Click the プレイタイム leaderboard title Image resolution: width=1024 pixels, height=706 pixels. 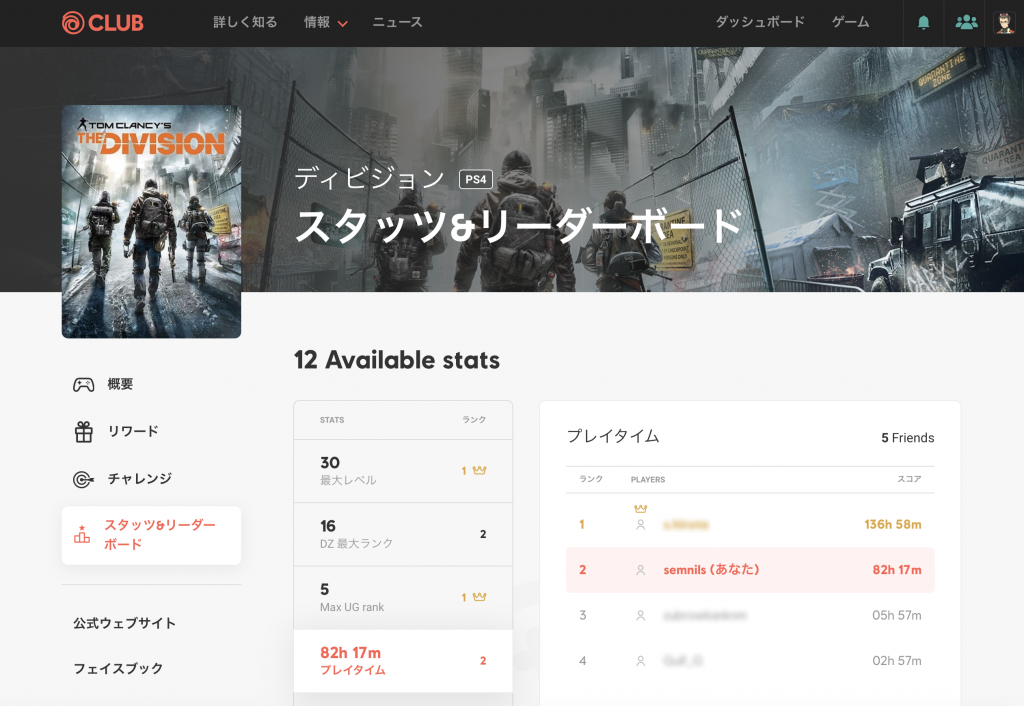click(613, 436)
